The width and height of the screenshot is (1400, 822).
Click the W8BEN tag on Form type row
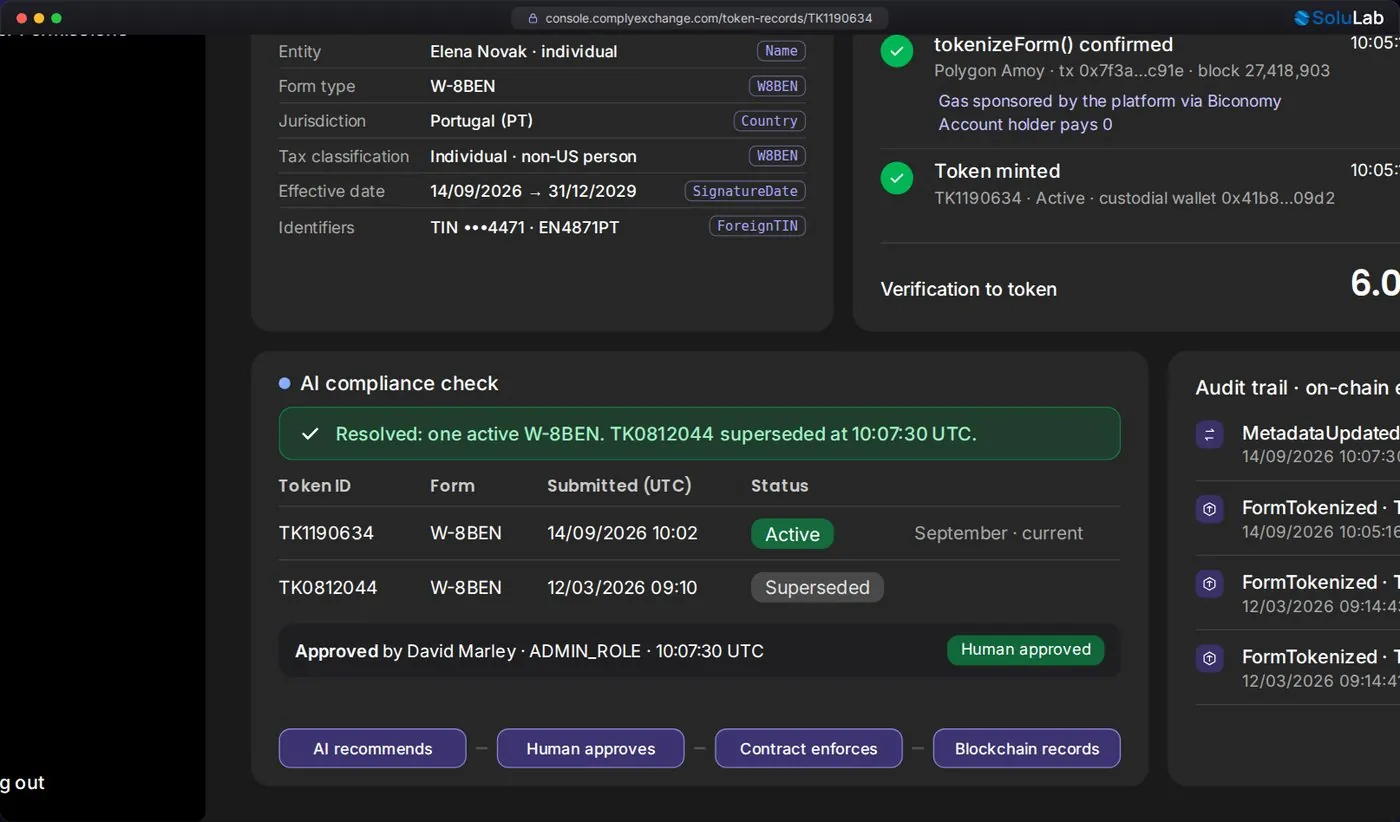[777, 86]
